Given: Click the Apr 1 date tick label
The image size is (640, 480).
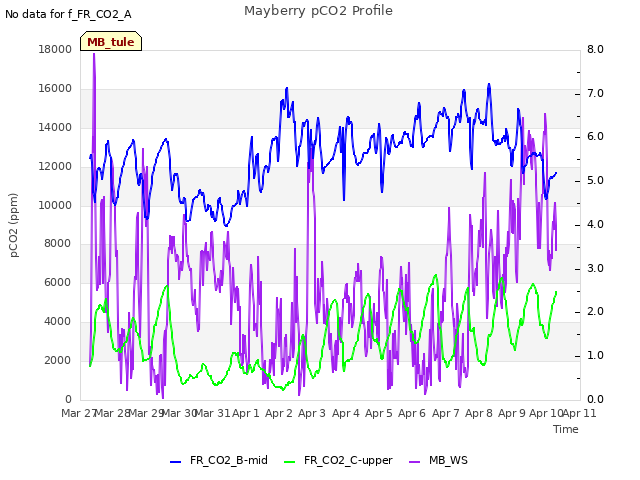Looking at the screenshot, I should (x=246, y=413).
